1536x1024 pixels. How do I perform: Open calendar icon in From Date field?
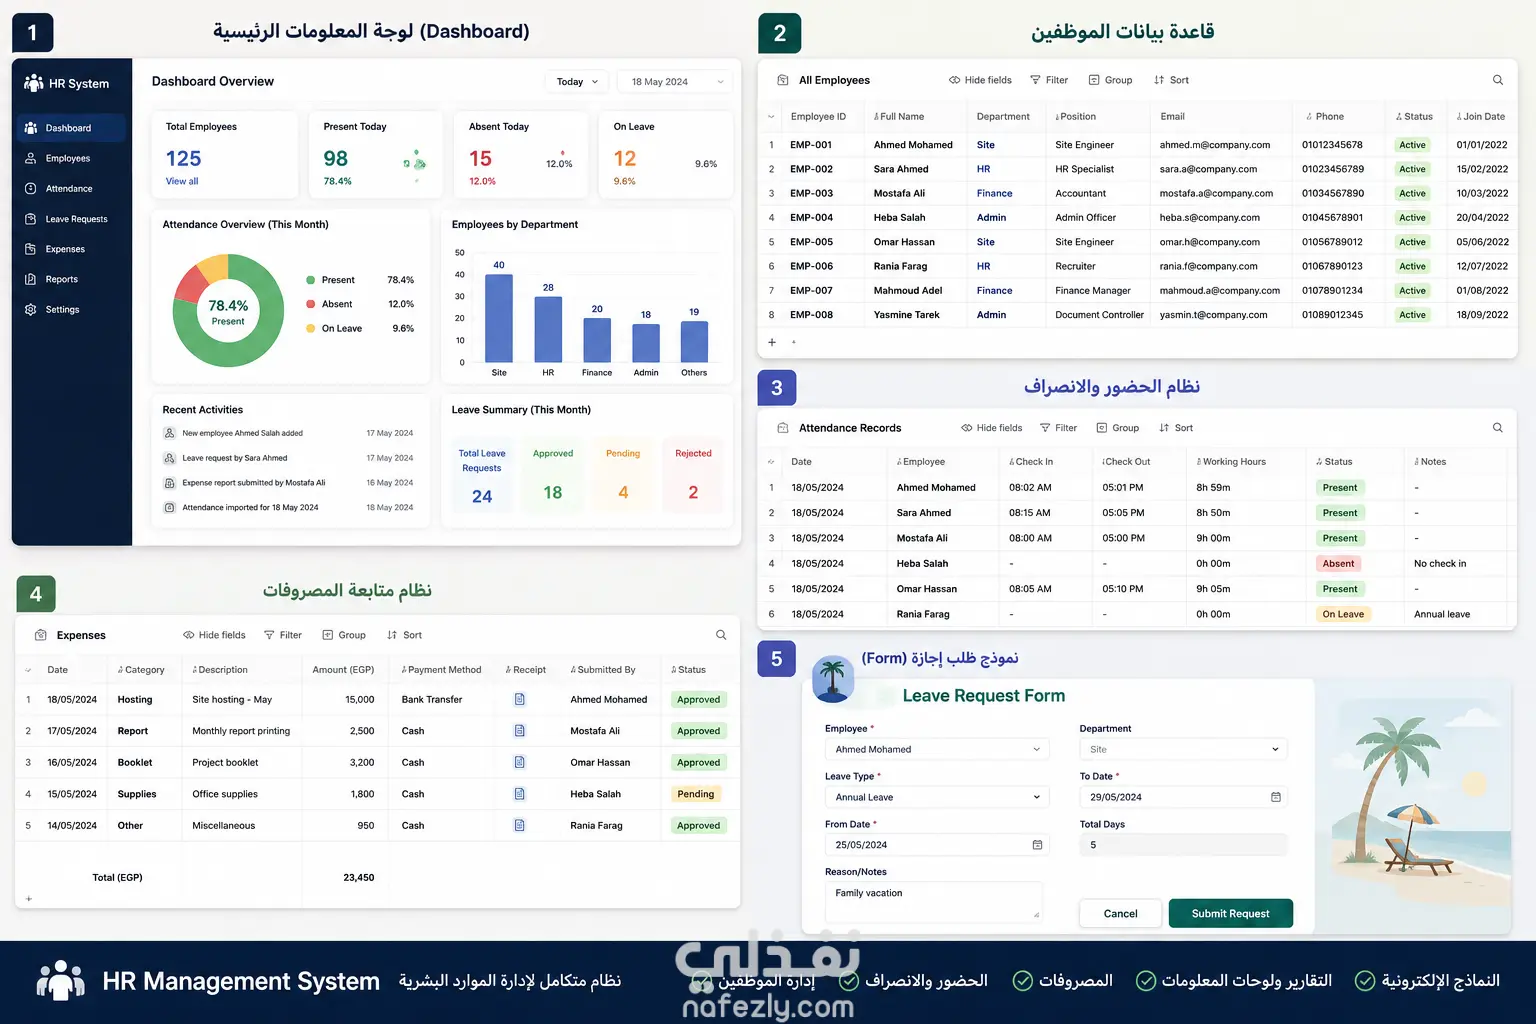point(1037,845)
